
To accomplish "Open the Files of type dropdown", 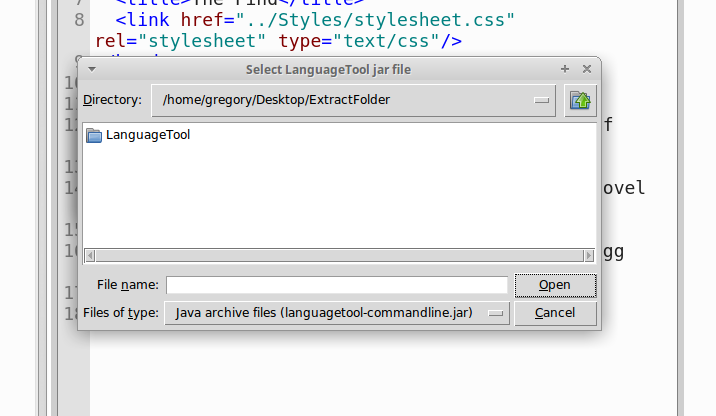I will coord(337,313).
